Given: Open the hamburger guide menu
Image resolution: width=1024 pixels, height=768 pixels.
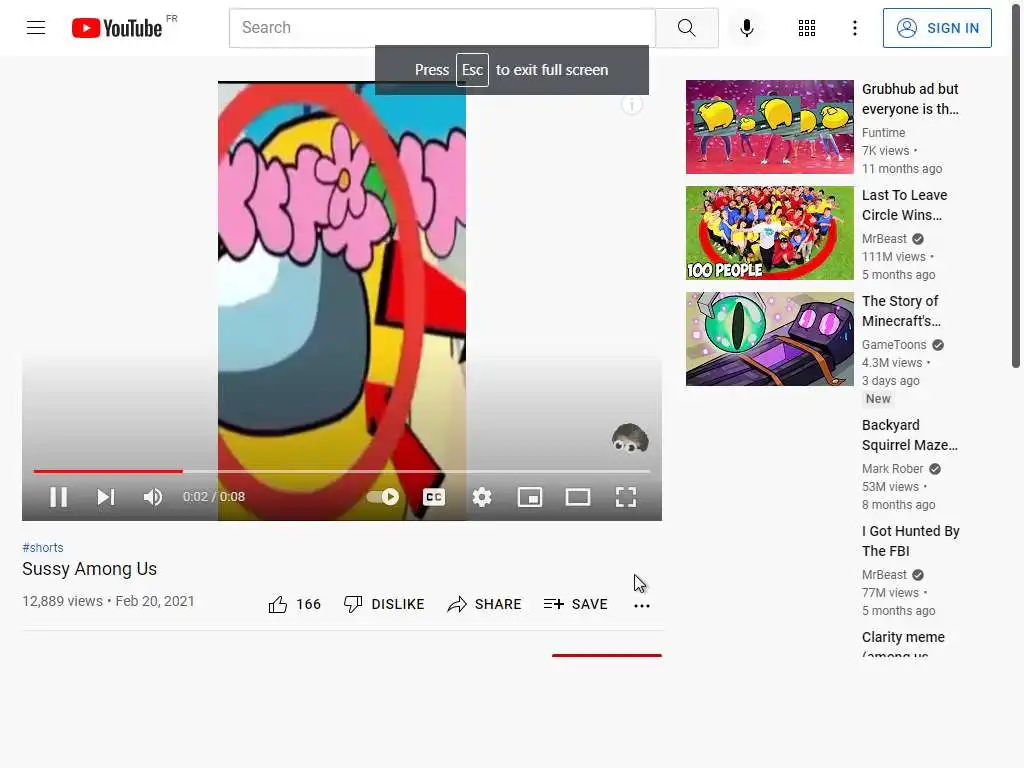Looking at the screenshot, I should click(x=36, y=27).
